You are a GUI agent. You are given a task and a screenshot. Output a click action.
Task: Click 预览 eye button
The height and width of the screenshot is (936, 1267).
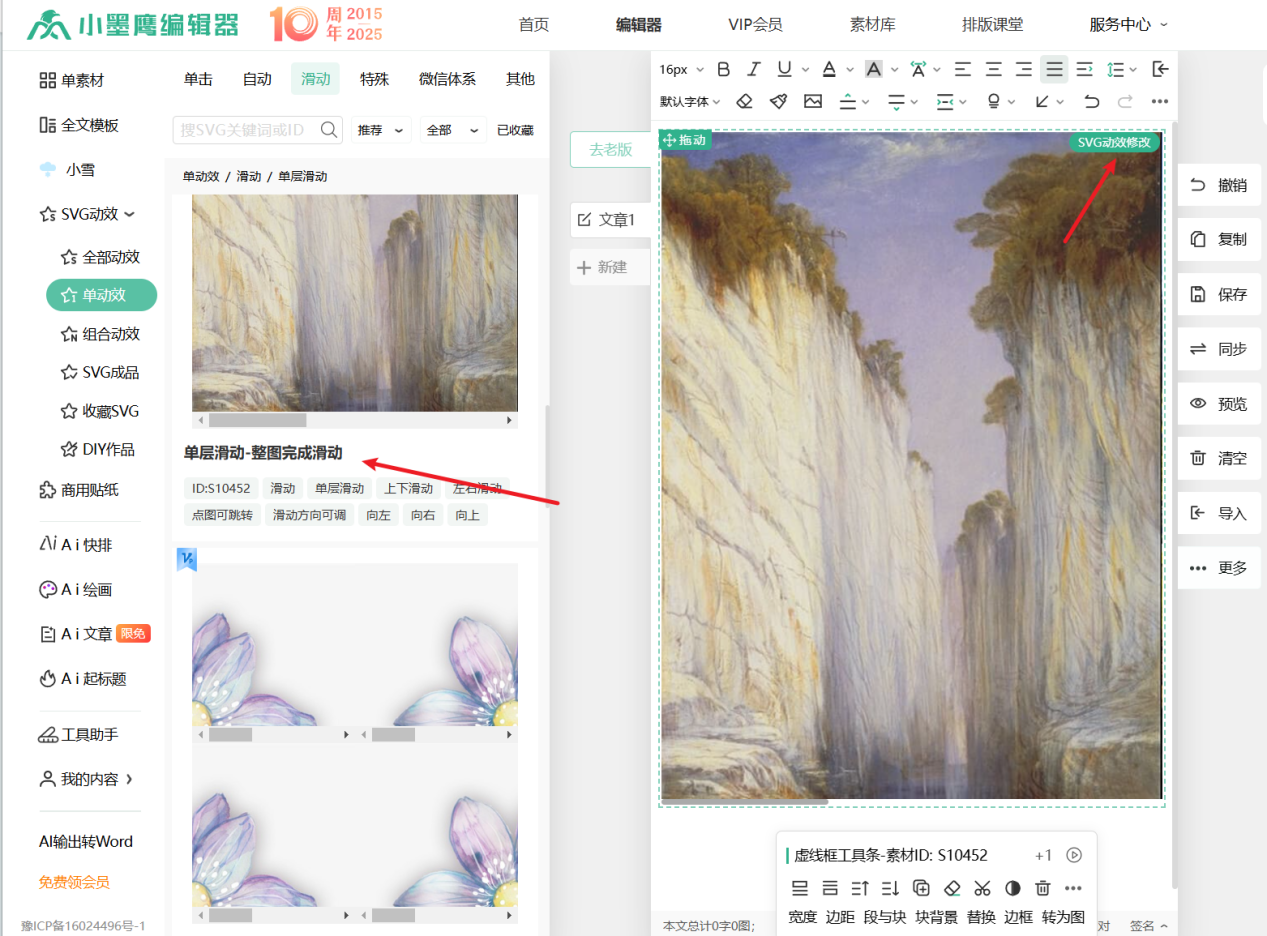click(1219, 404)
